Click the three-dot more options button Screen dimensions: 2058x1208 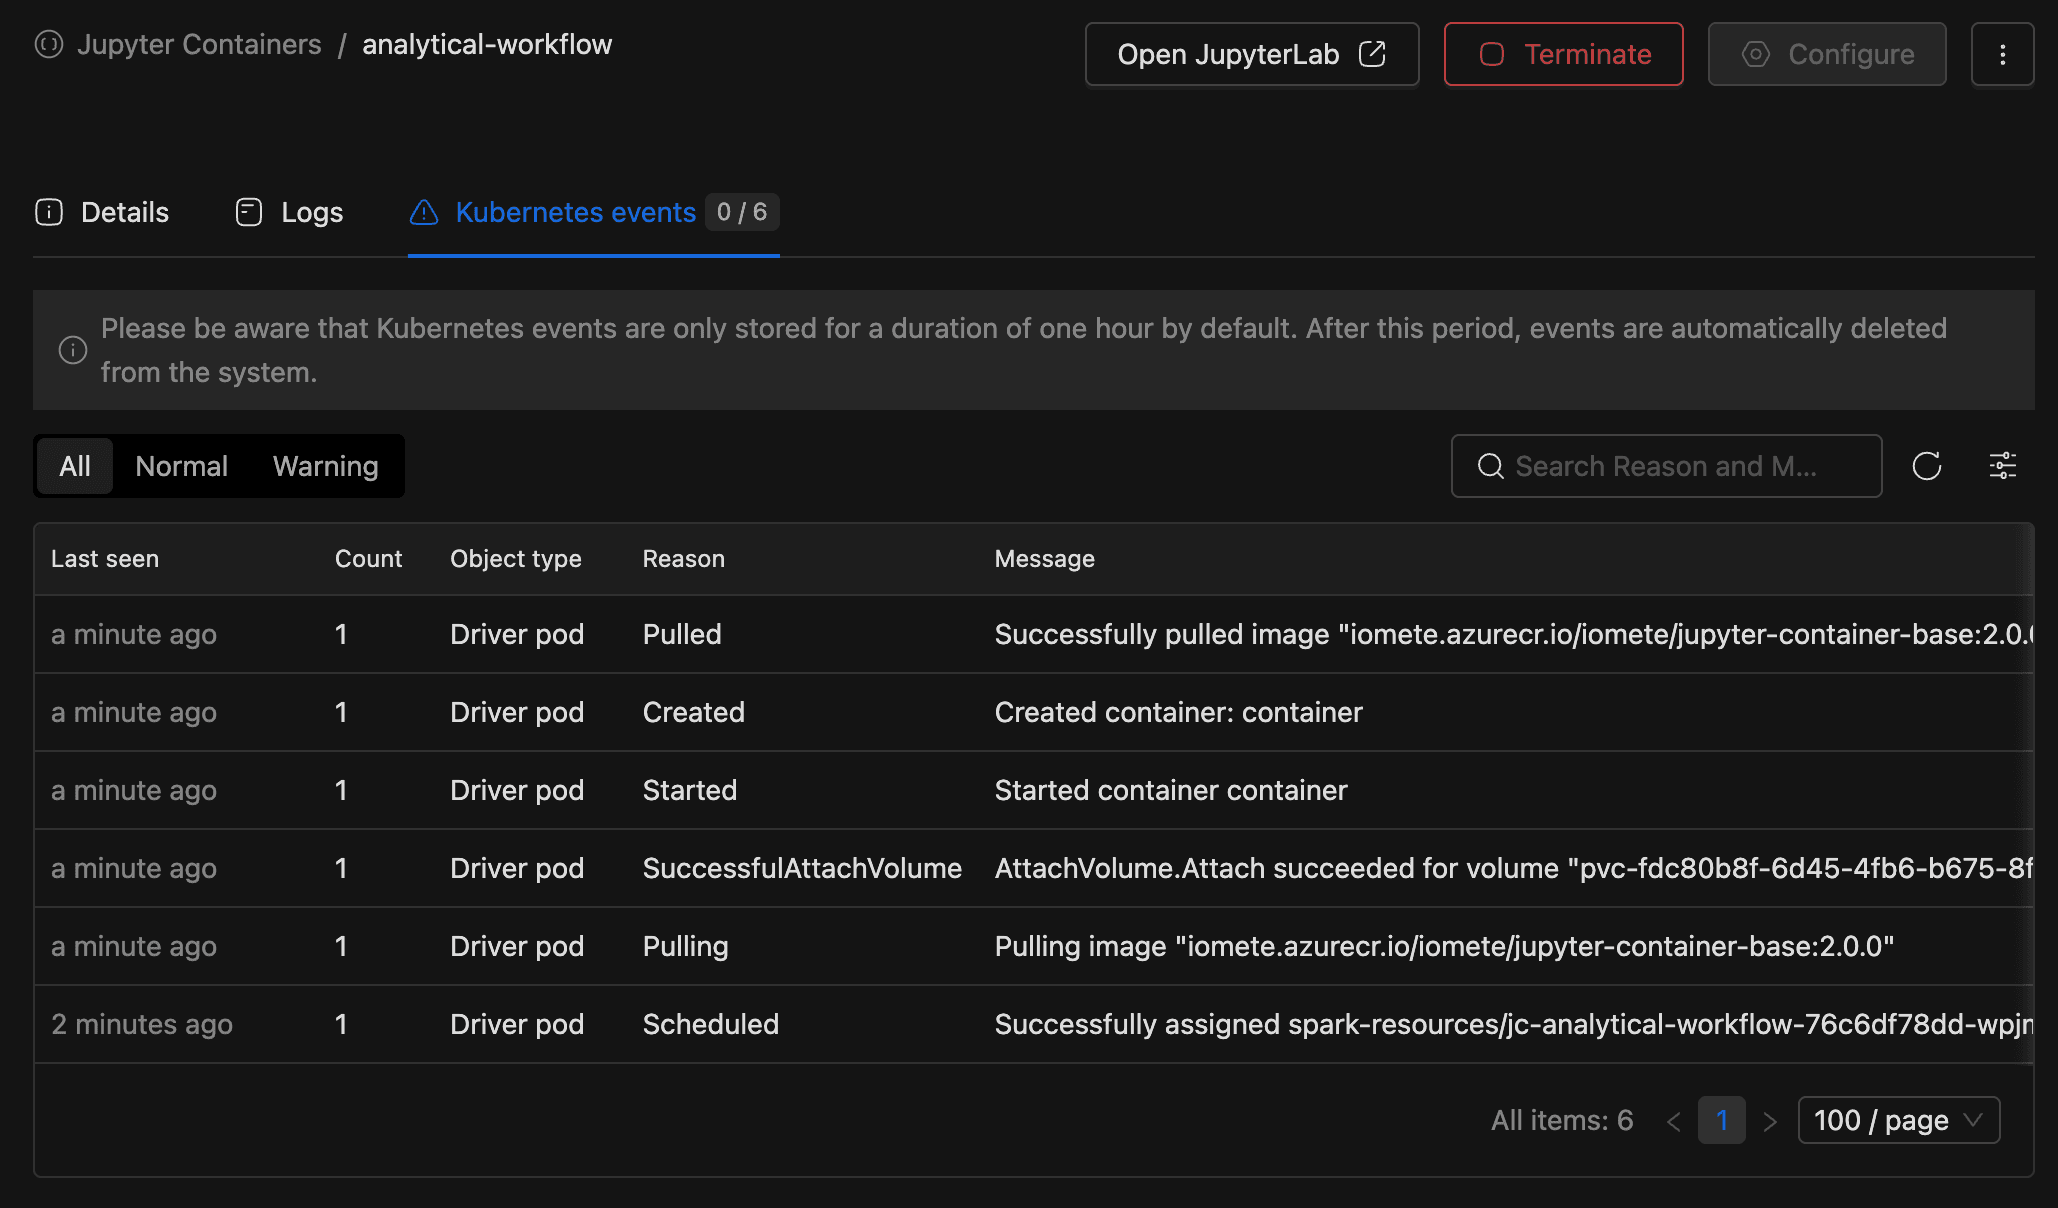pos(2002,55)
